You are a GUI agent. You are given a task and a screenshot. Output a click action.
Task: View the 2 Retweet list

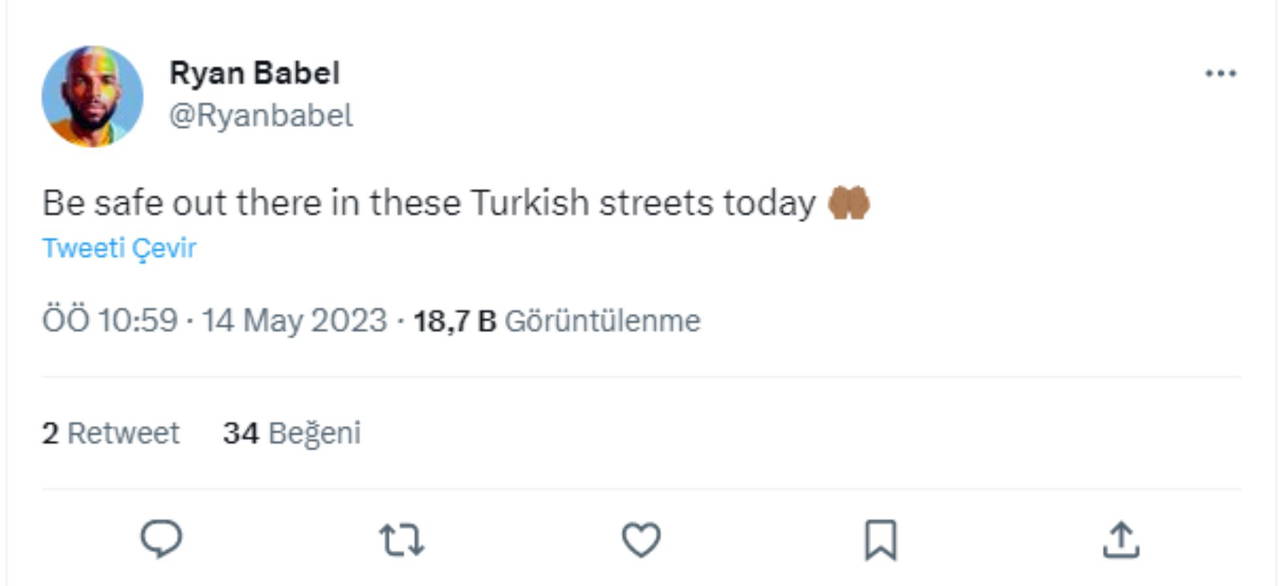tap(110, 433)
